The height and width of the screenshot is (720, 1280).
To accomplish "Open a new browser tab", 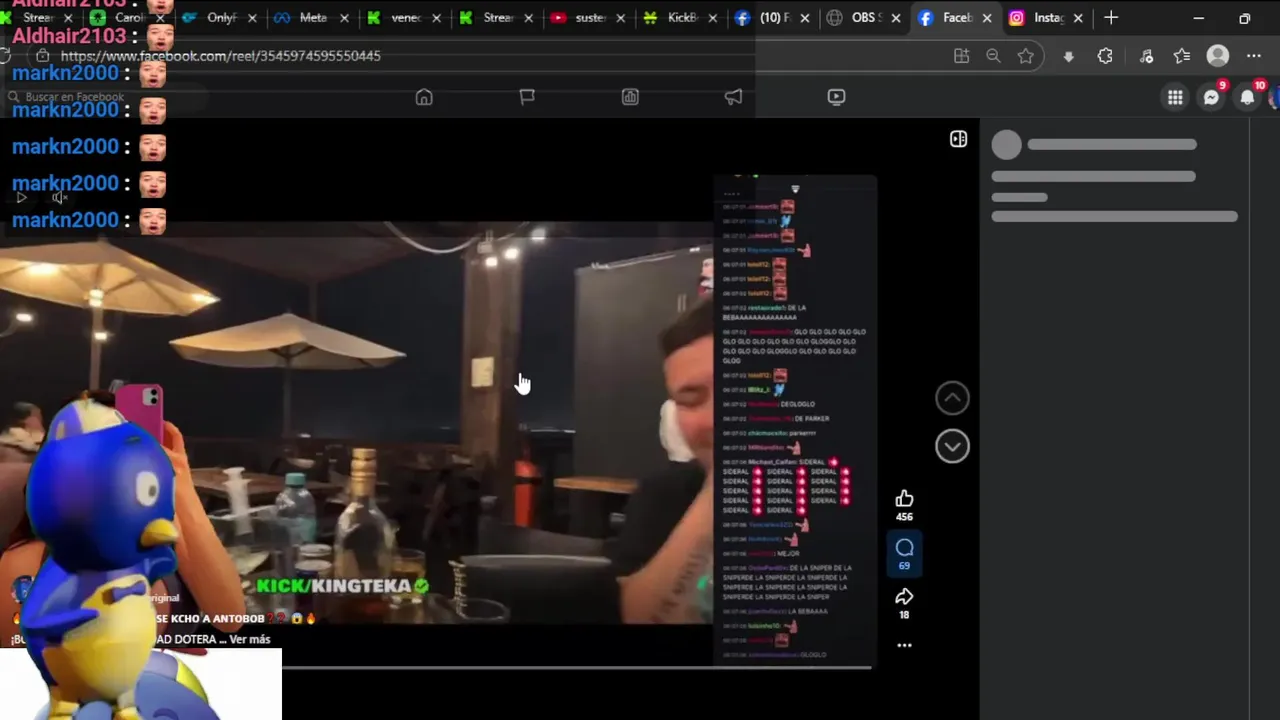I will pos(1111,18).
